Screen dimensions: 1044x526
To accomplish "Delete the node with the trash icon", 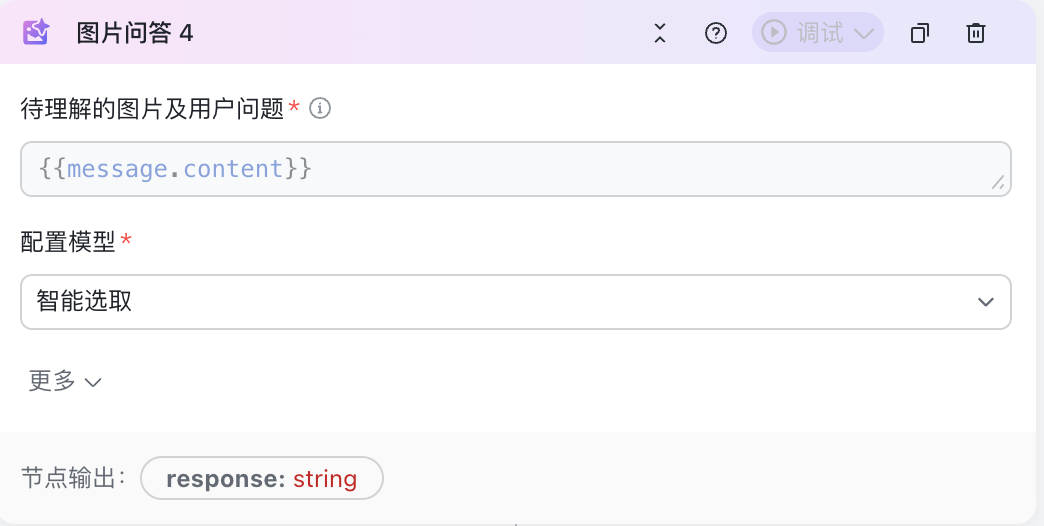I will (x=976, y=33).
